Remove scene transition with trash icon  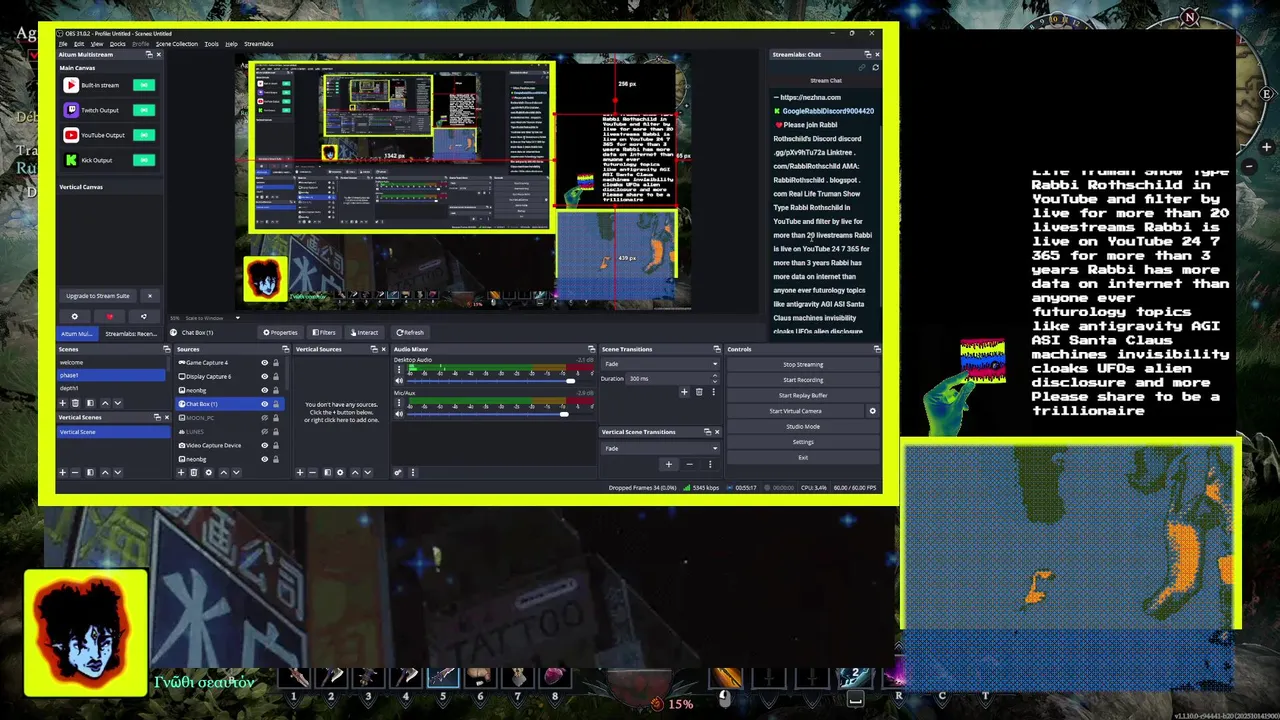pos(698,392)
